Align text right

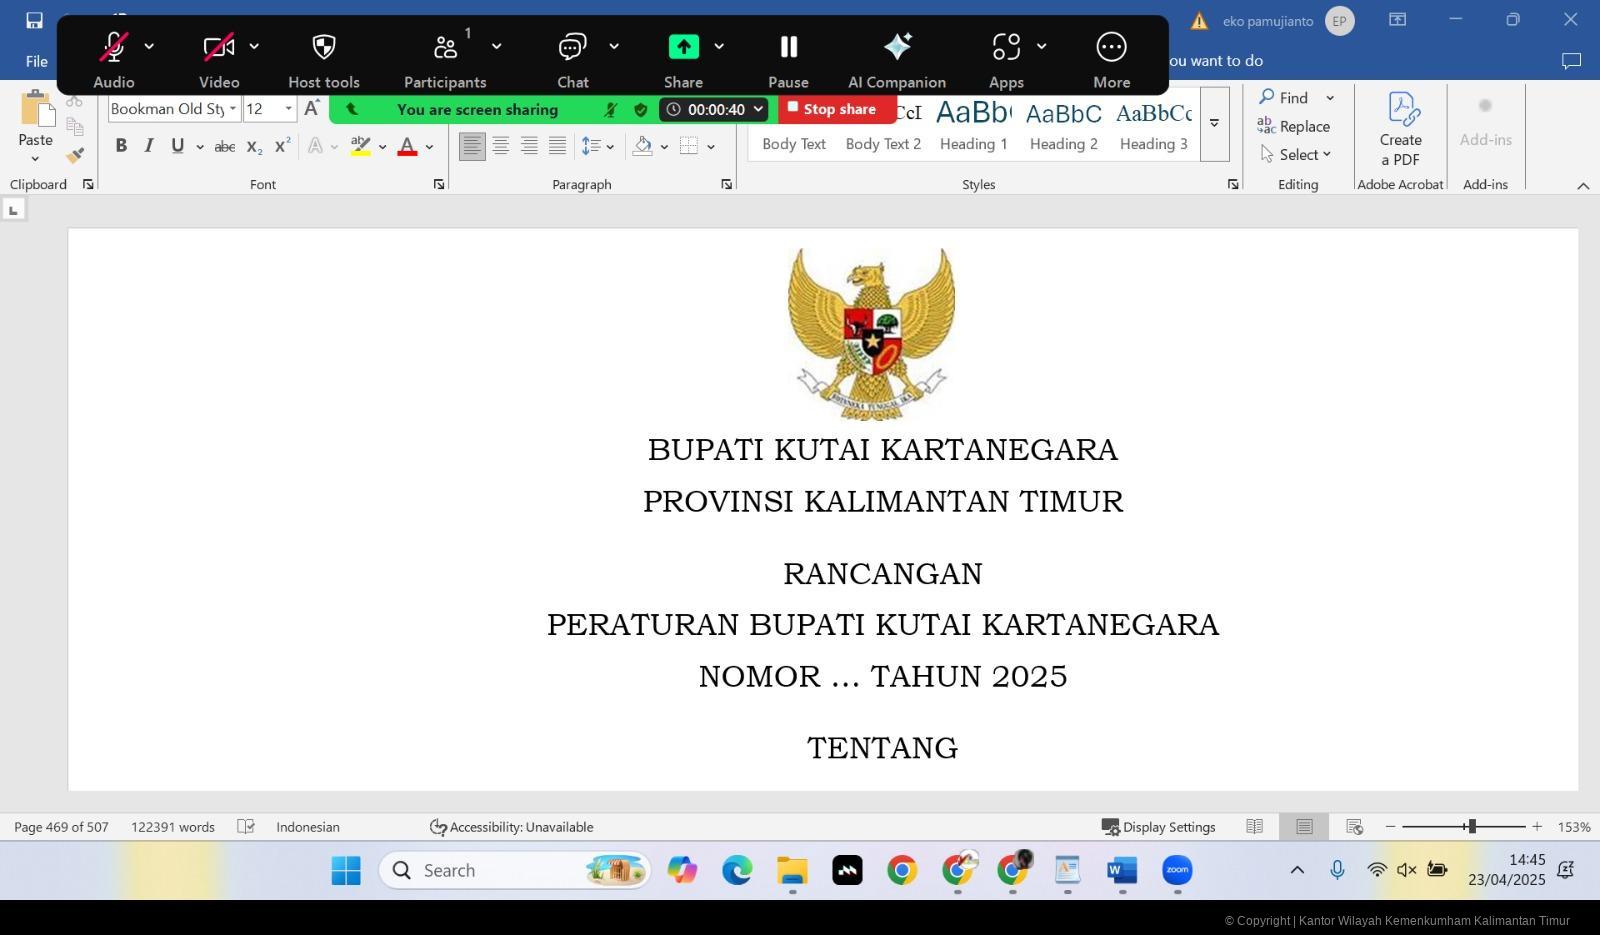click(x=529, y=146)
